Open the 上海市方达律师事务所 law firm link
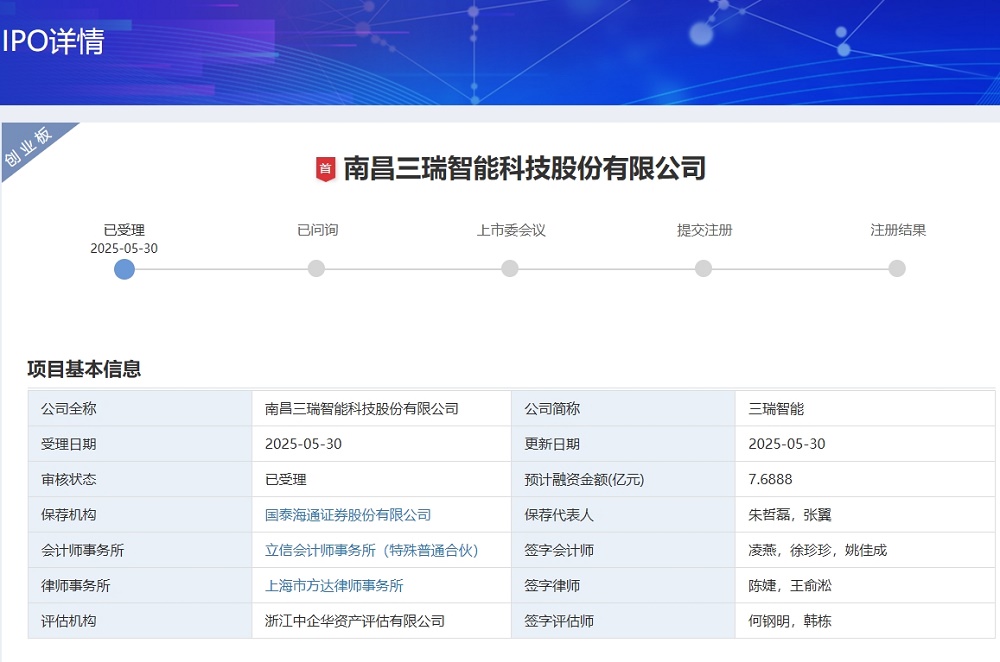 [331, 586]
